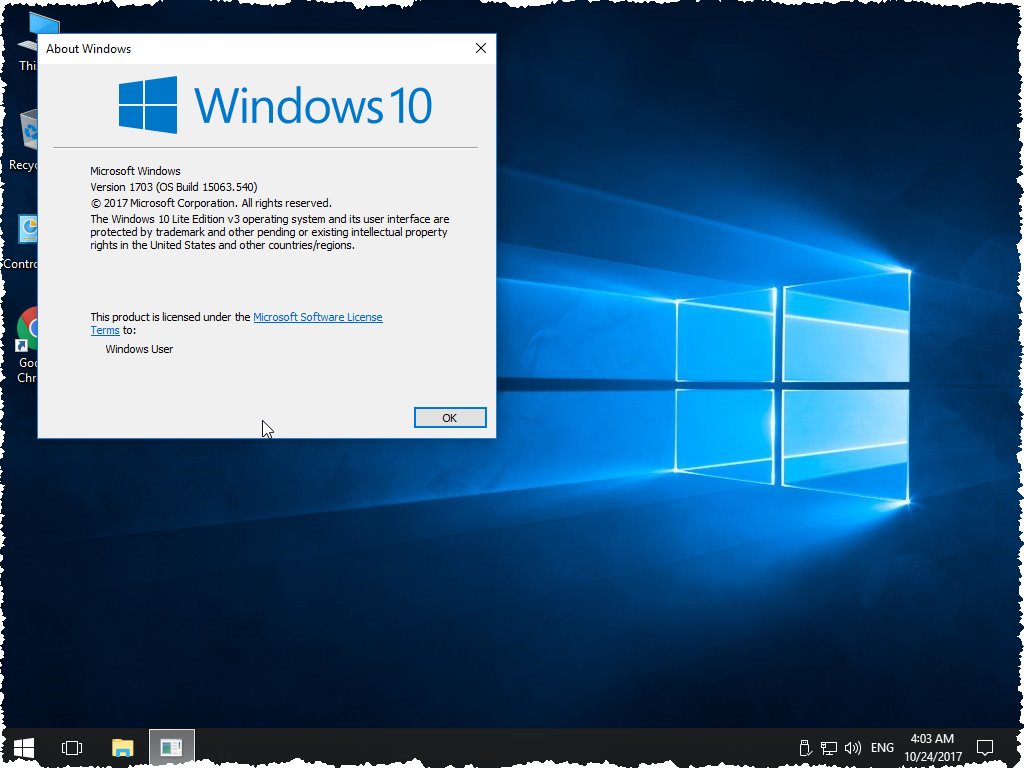Viewport: 1024px width, 768px height.
Task: Open the clock showing 4:03 AM
Action: click(x=933, y=748)
